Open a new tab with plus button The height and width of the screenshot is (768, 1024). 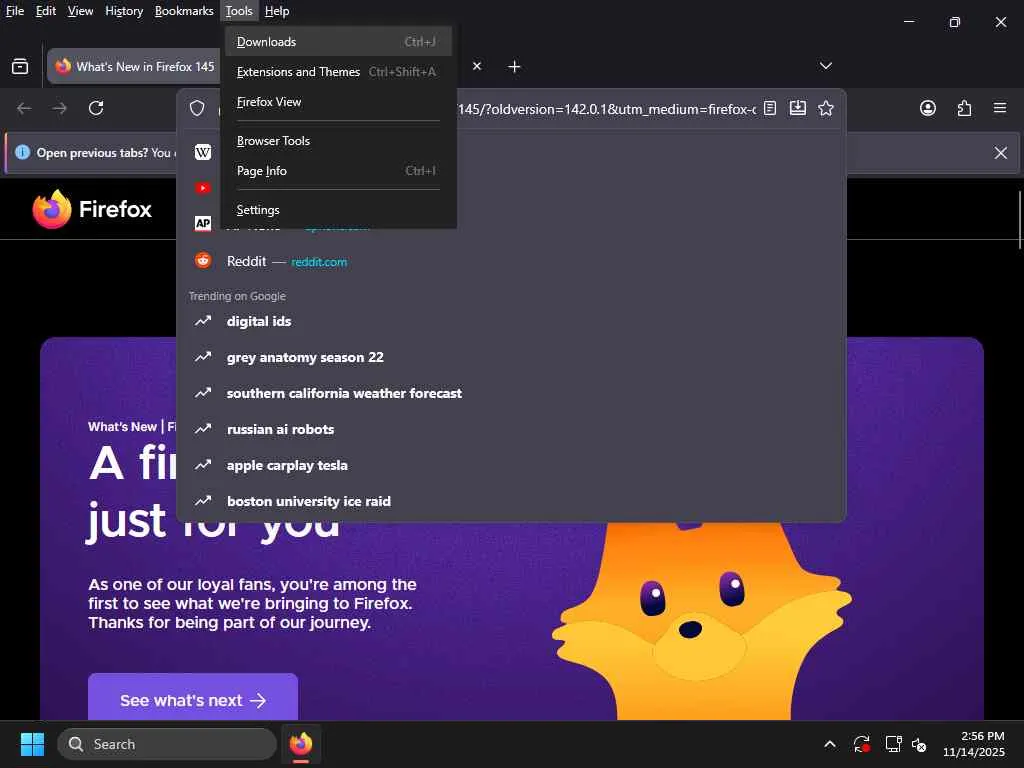(x=514, y=67)
